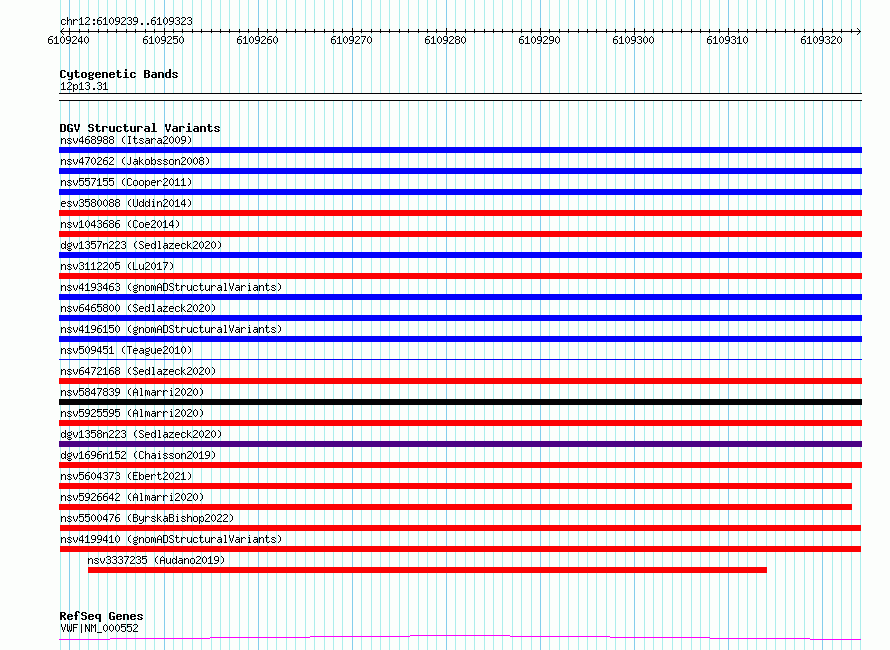Click the RefSeq Genes track title
890x650 pixels.
click(x=101, y=616)
